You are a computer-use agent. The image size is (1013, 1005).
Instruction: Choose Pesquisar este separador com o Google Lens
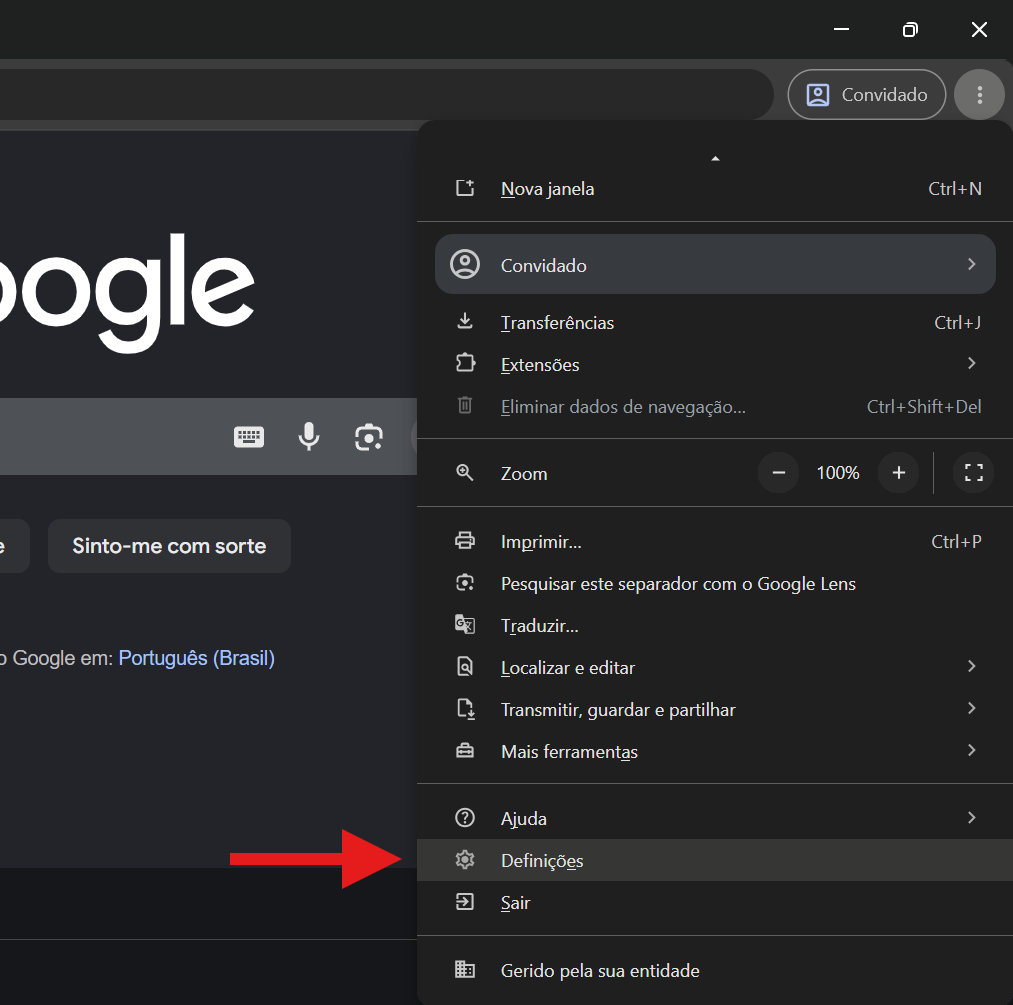point(715,583)
